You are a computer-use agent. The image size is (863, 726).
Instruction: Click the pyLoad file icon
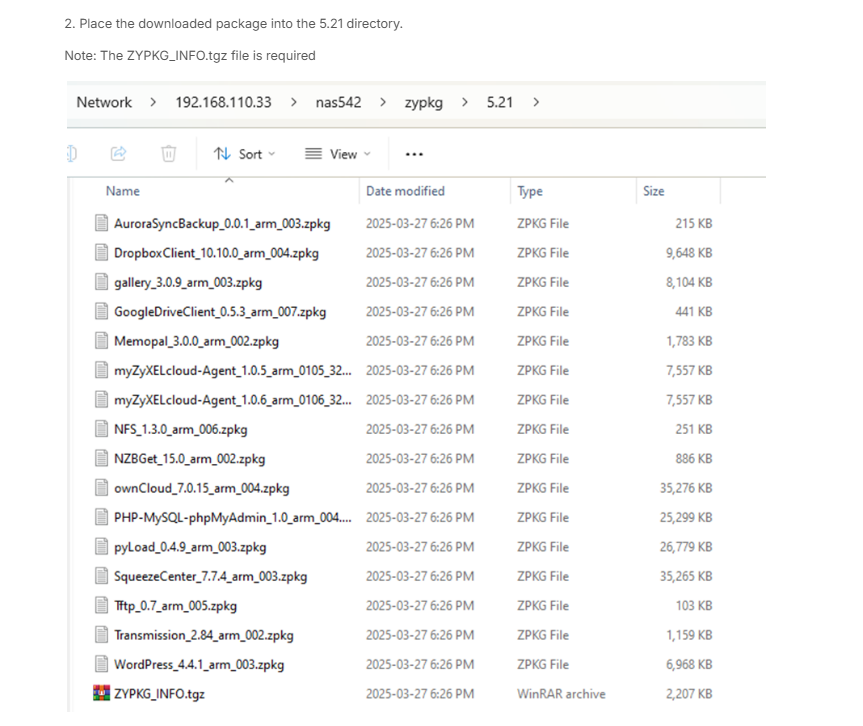point(101,547)
